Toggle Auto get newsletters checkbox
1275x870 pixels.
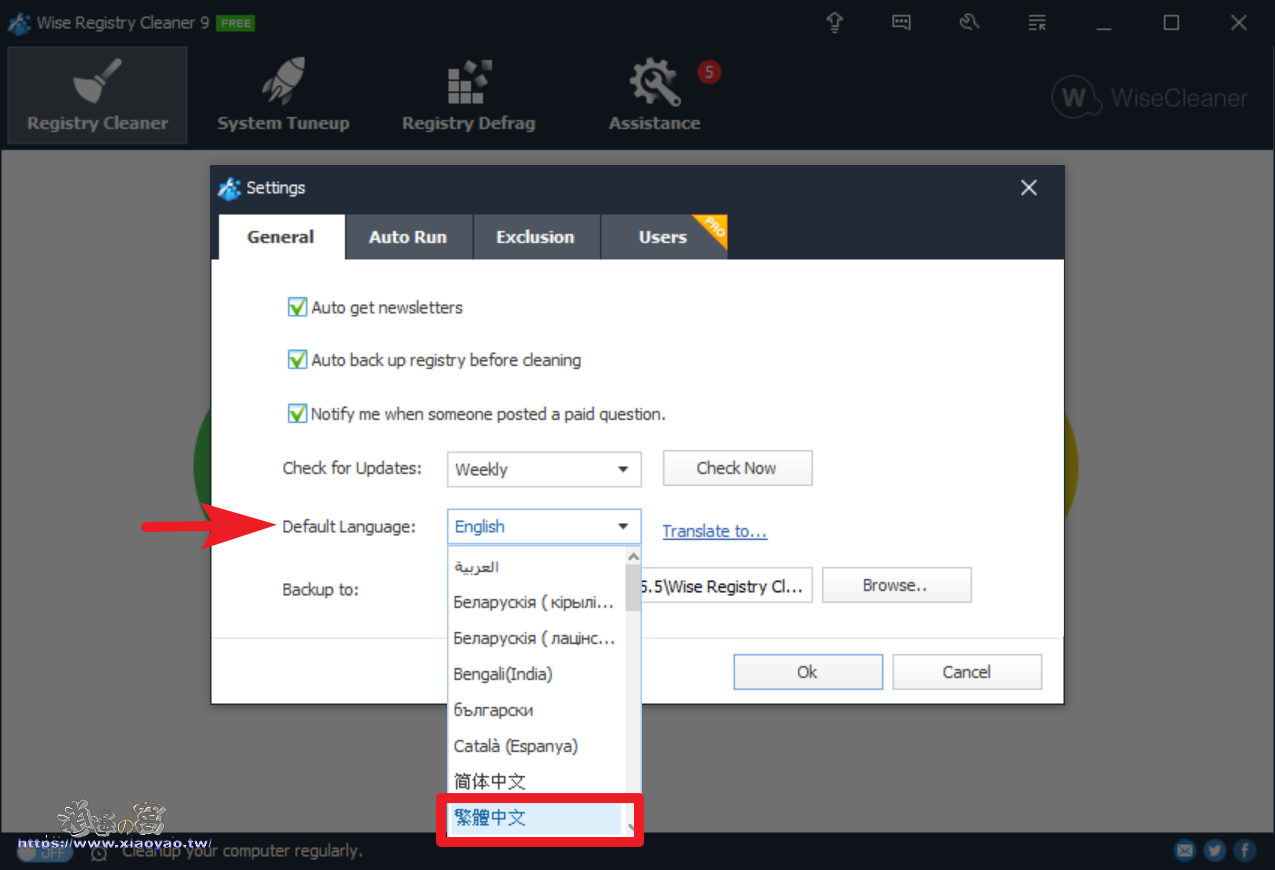[297, 307]
